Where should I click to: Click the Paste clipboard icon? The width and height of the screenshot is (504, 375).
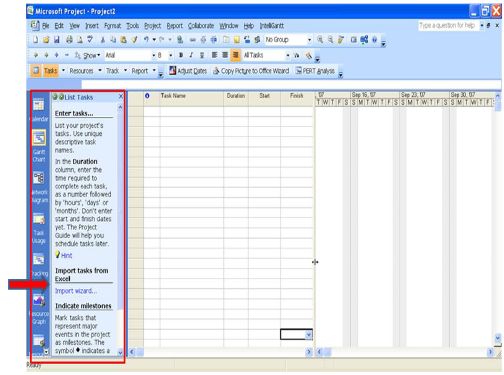click(x=123, y=40)
